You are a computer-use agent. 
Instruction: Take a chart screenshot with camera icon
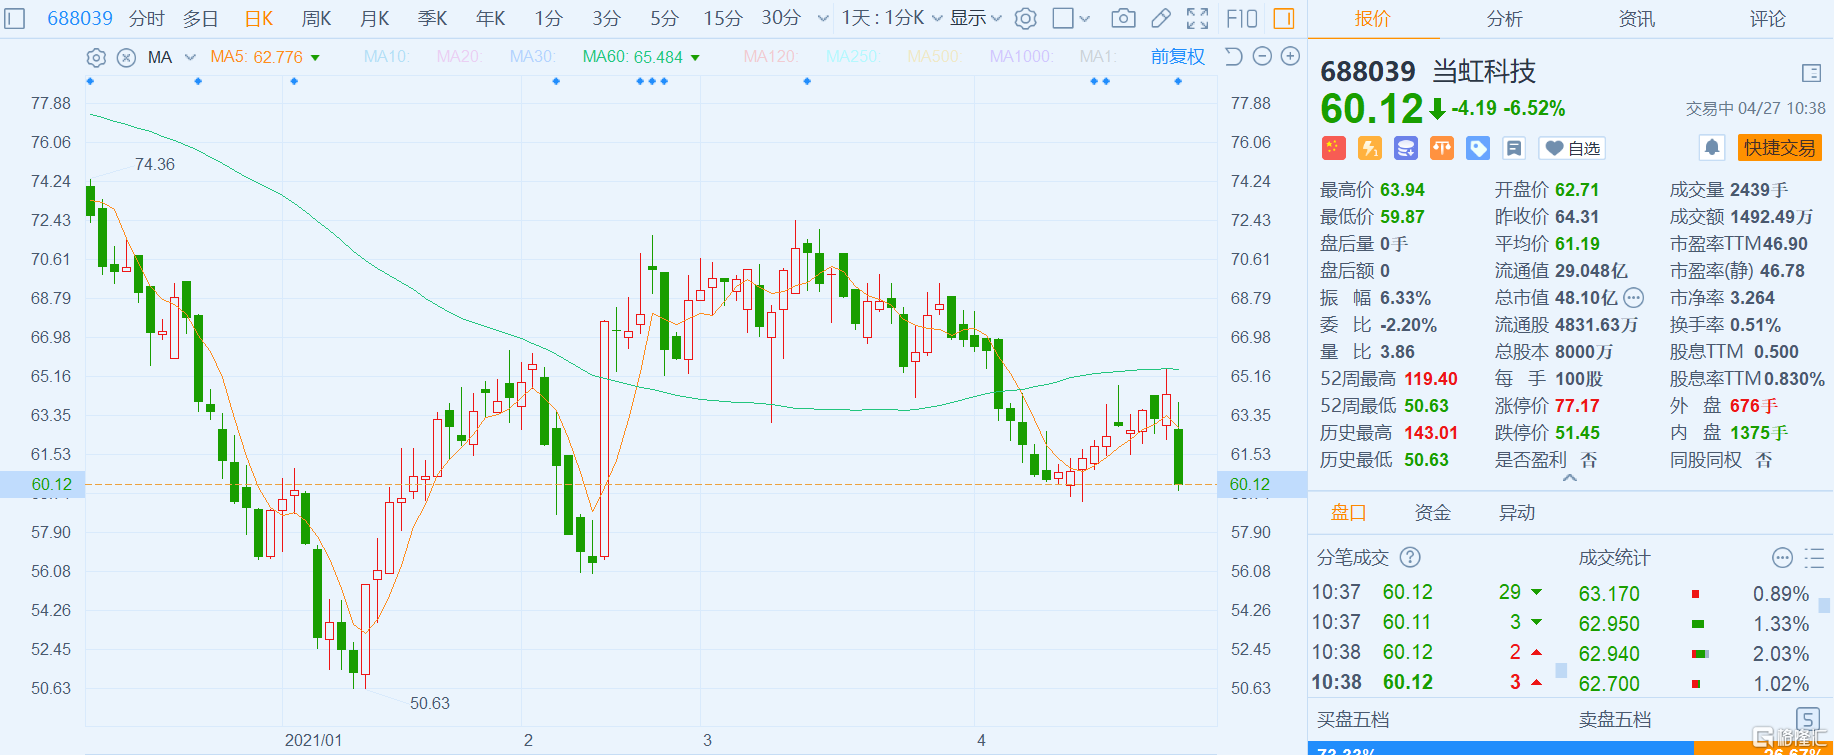1123,18
